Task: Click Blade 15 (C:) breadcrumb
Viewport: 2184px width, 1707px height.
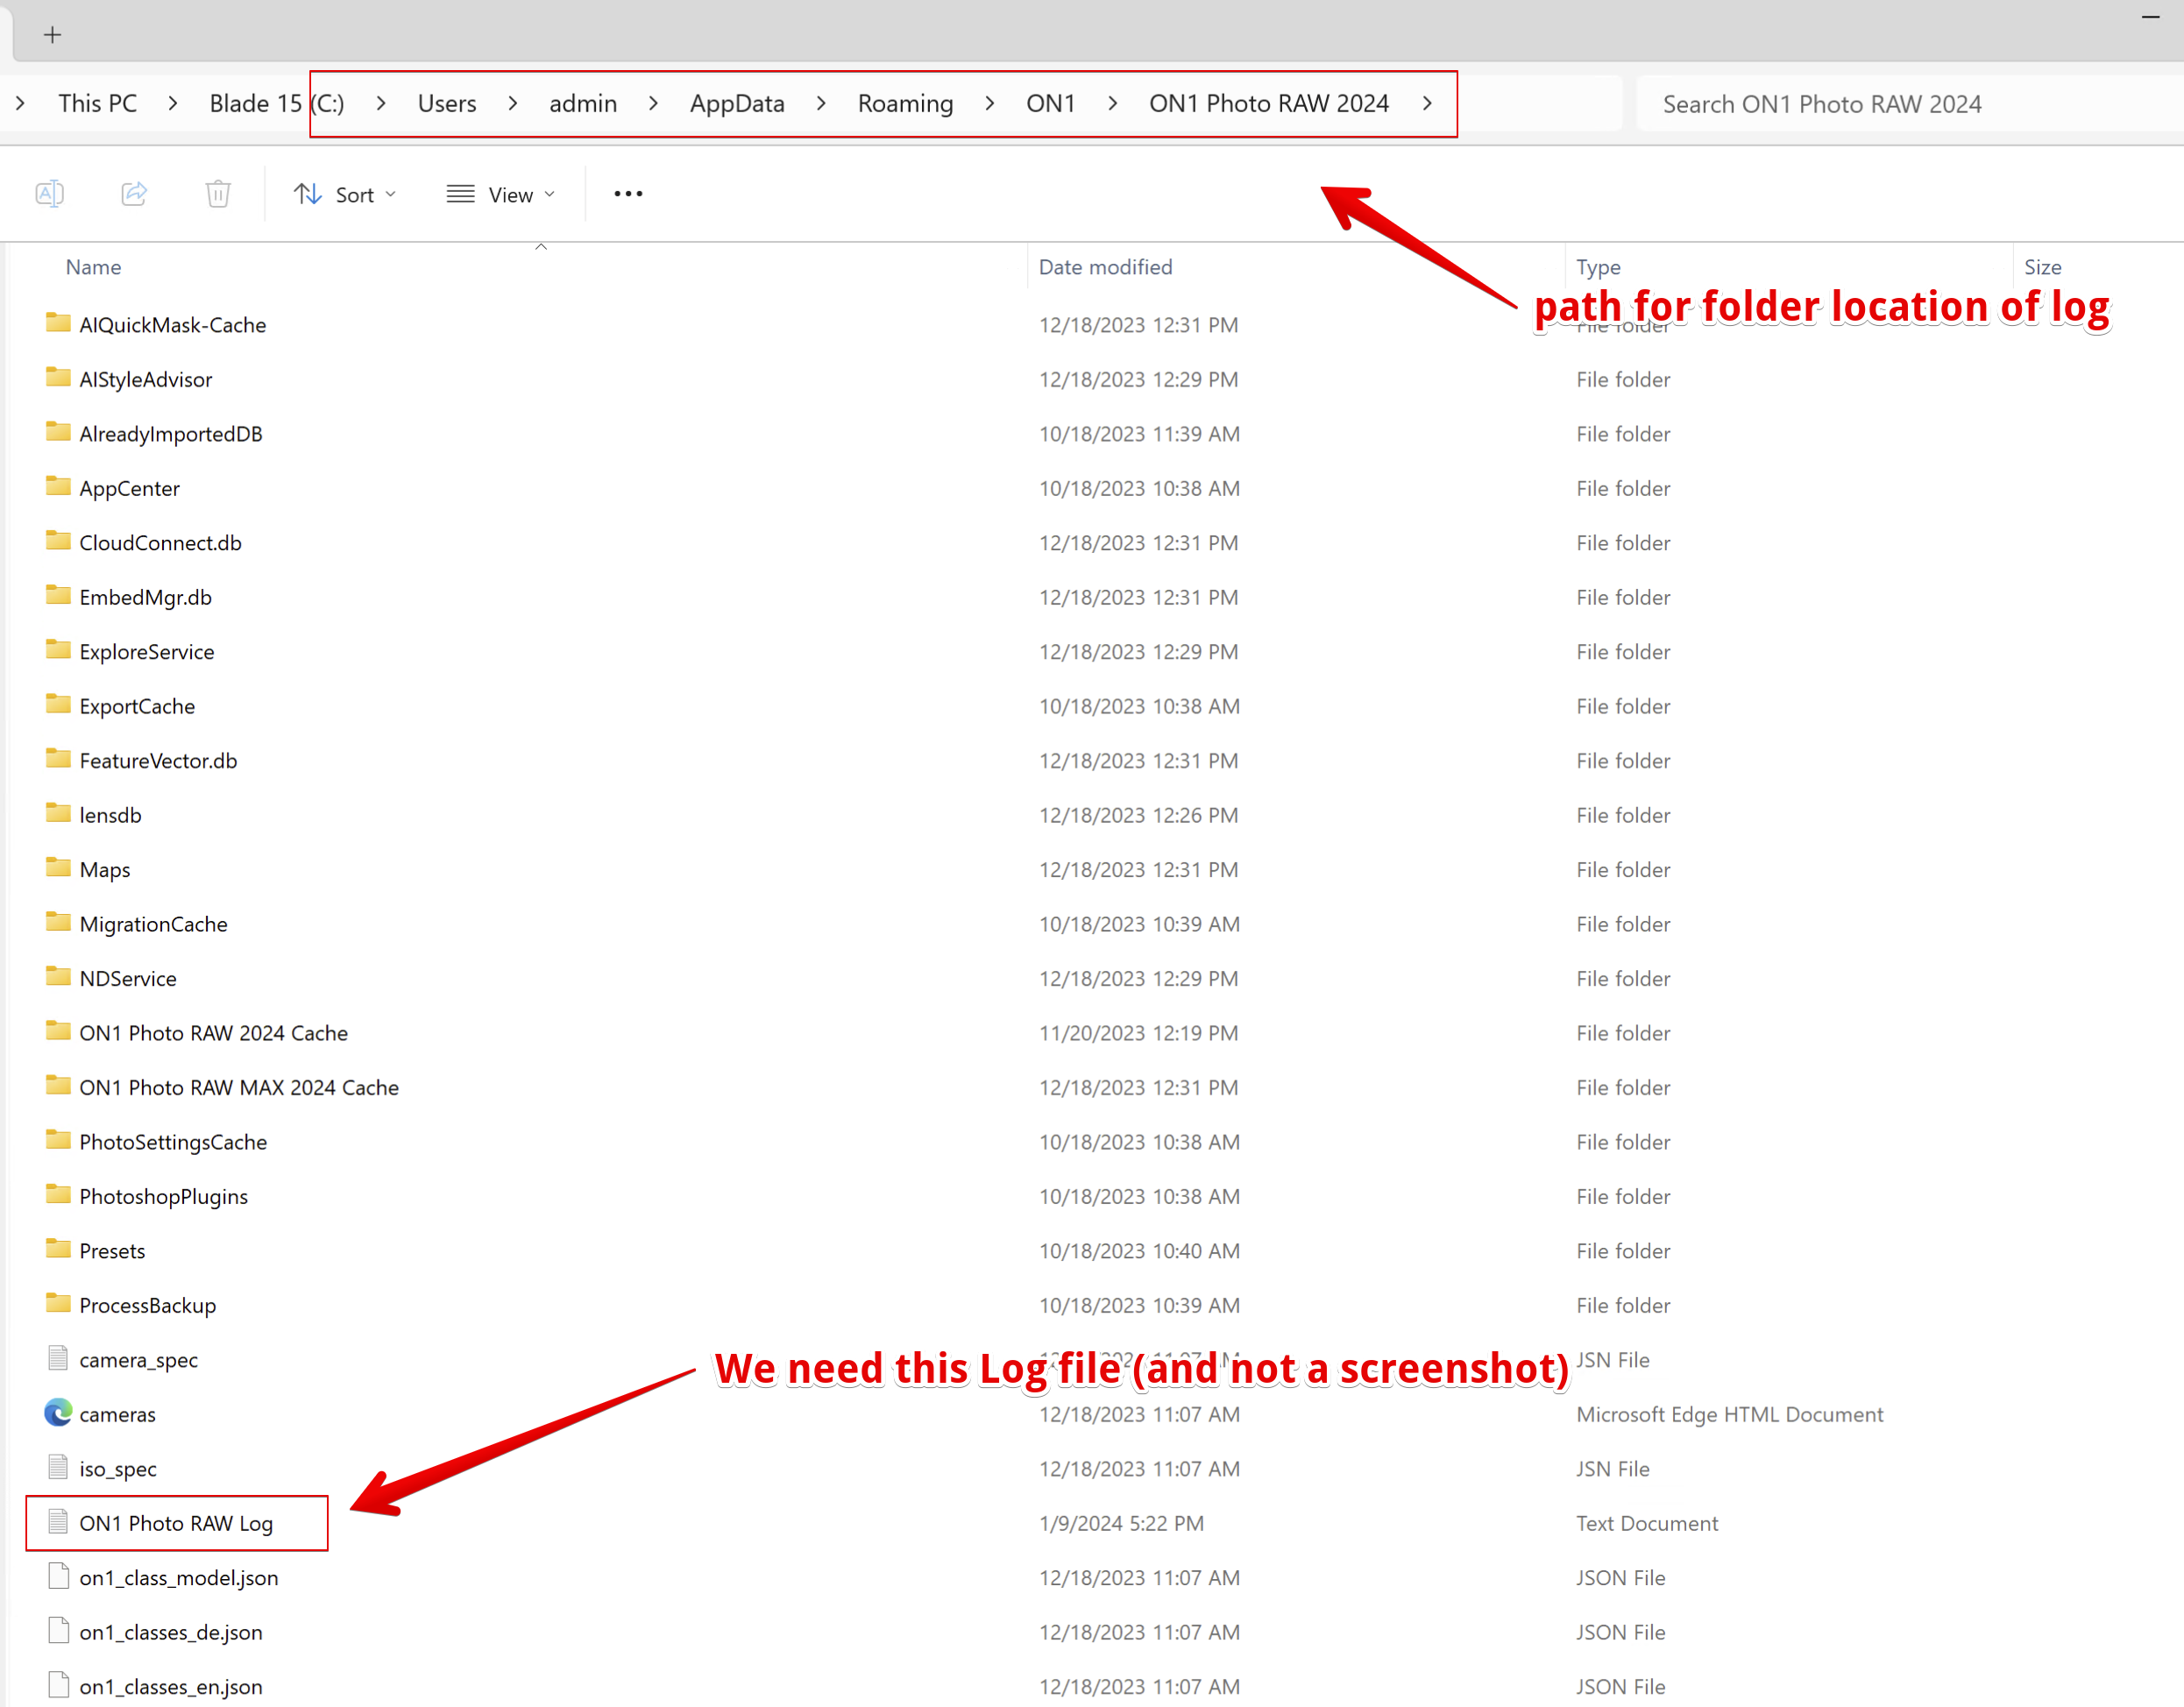Action: click(277, 104)
